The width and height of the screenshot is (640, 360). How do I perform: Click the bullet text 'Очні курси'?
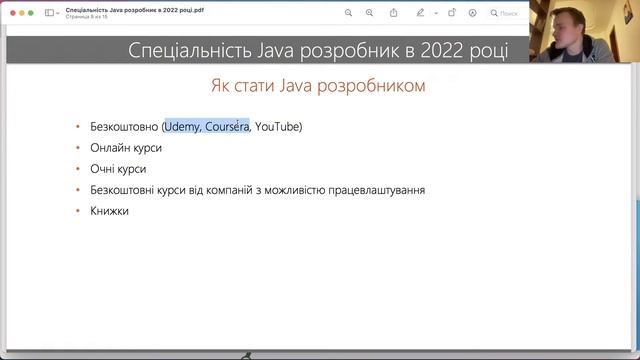pyautogui.click(x=118, y=169)
